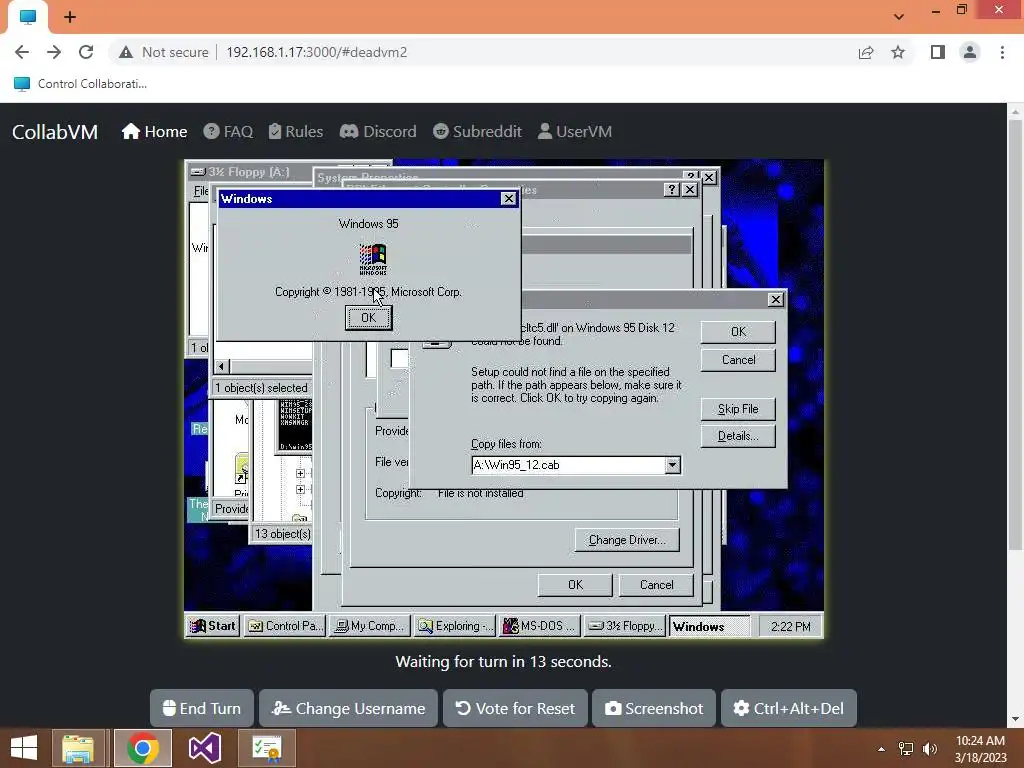Click Chrome icon on host taskbar
The height and width of the screenshot is (768, 1024).
(143, 748)
